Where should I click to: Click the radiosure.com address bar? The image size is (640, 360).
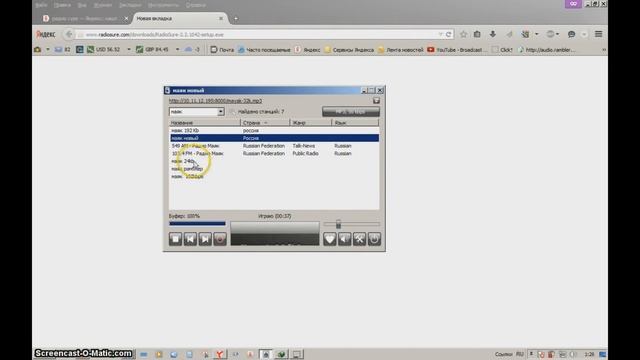(x=261, y=35)
